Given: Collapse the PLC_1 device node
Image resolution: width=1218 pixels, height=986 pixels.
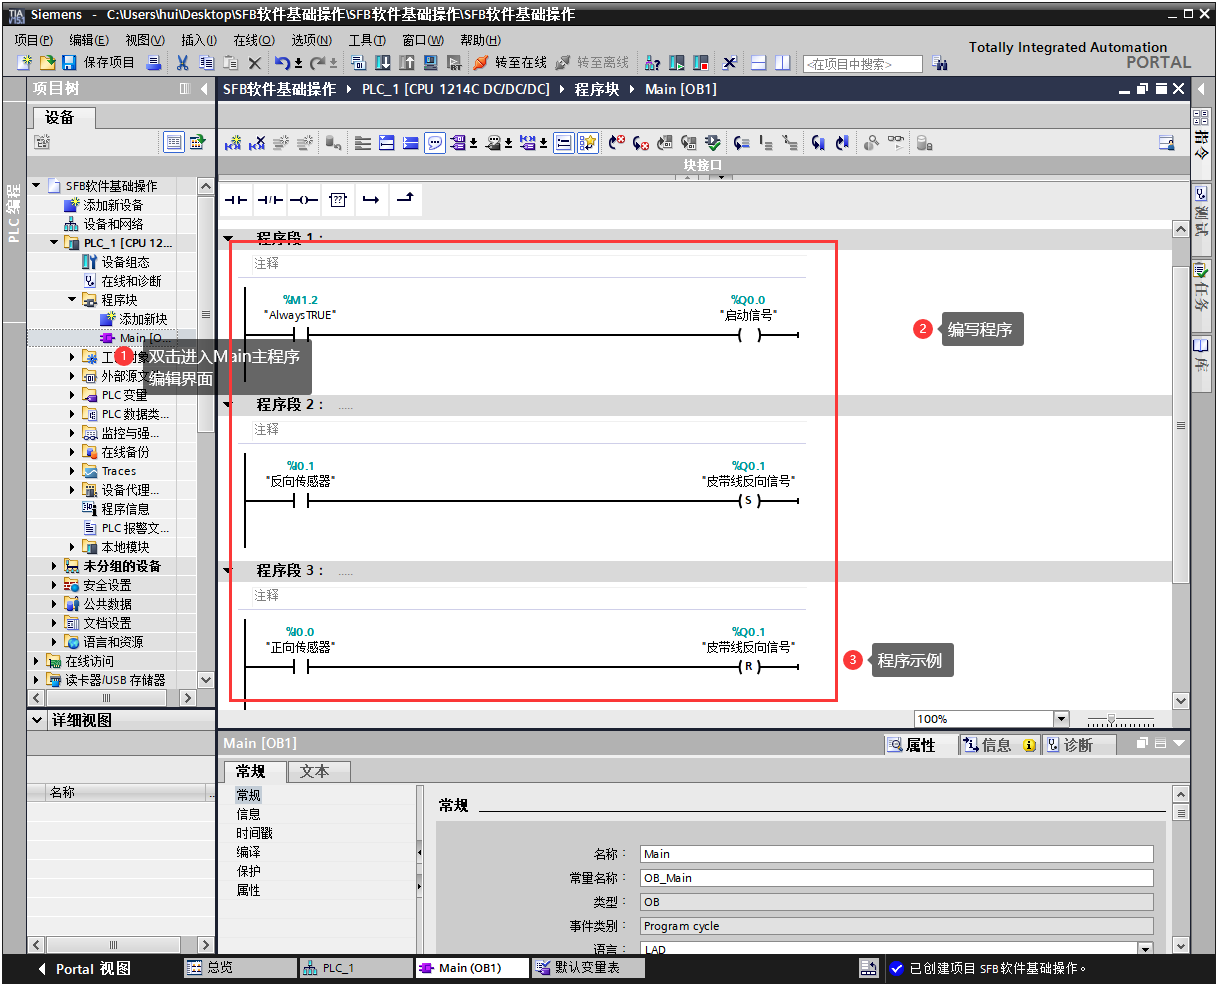Looking at the screenshot, I should coord(55,243).
